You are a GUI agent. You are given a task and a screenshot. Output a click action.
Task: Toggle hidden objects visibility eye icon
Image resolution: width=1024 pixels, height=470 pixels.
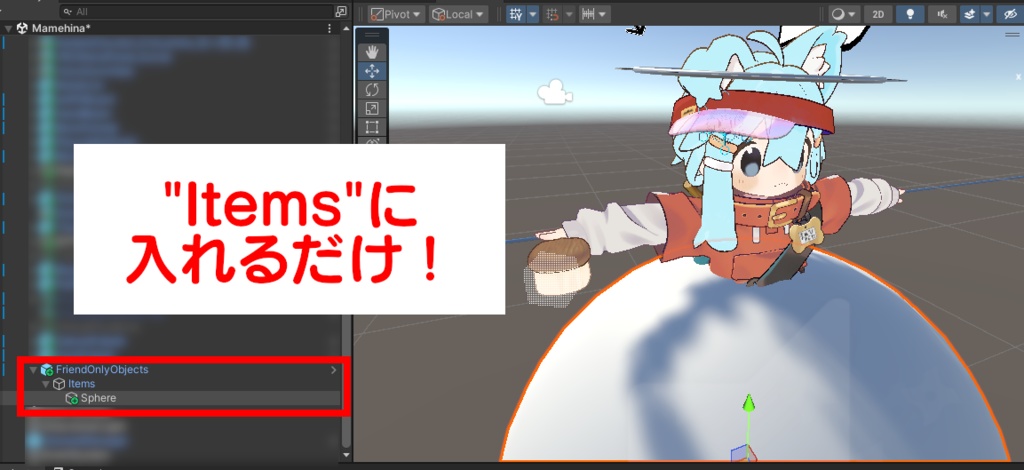[1010, 14]
